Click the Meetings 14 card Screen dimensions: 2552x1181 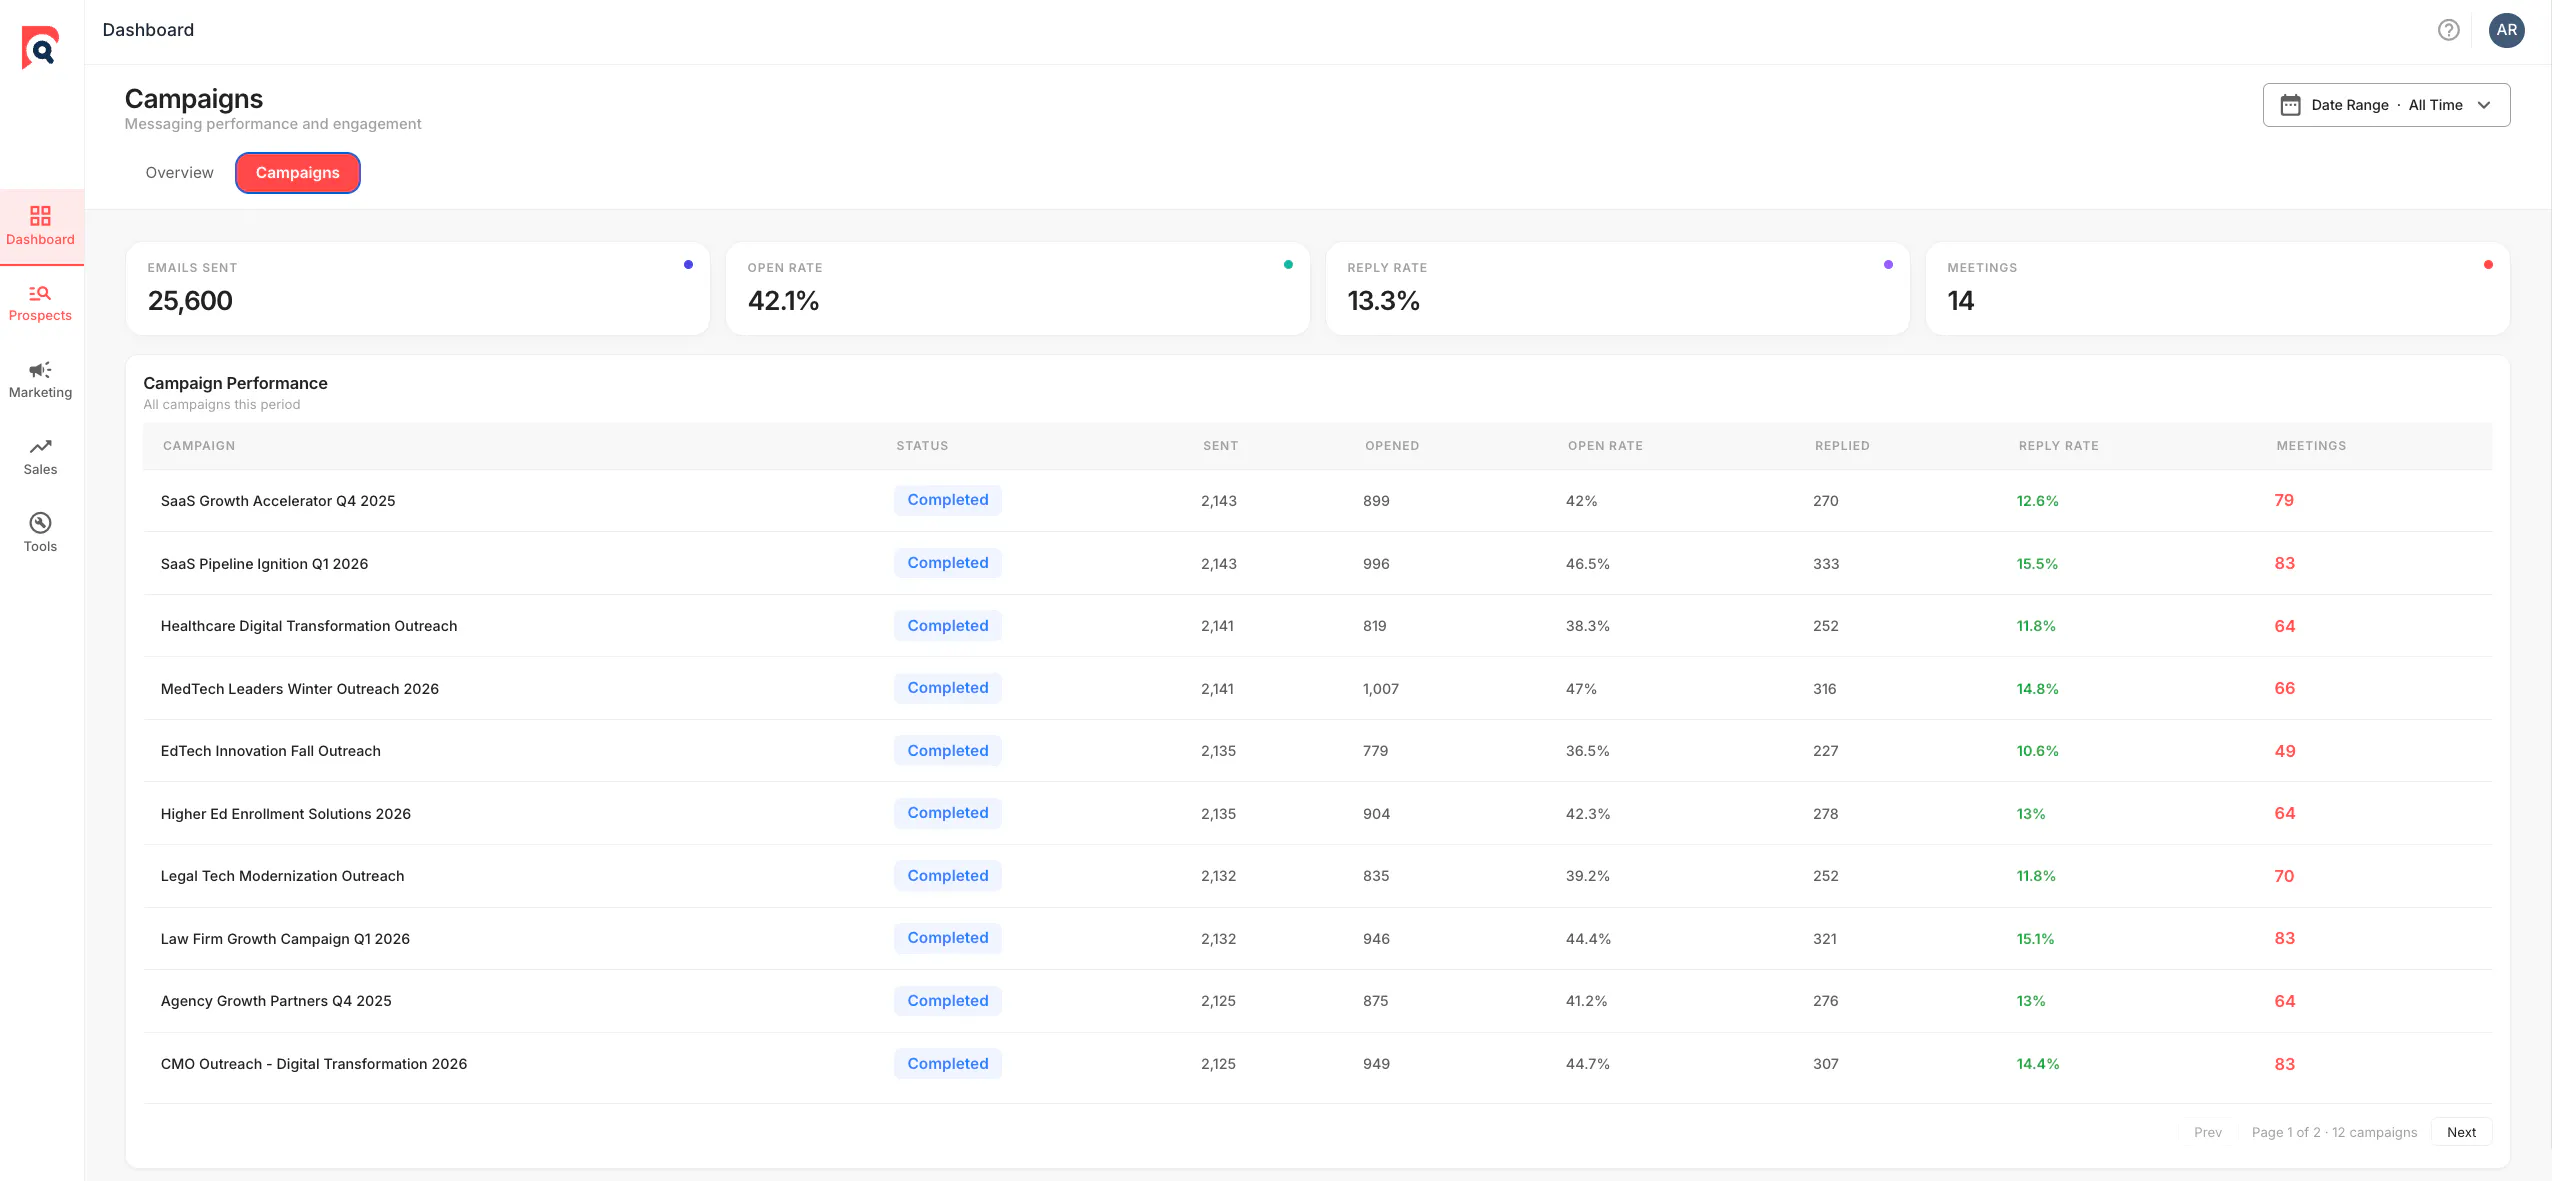tap(2218, 288)
